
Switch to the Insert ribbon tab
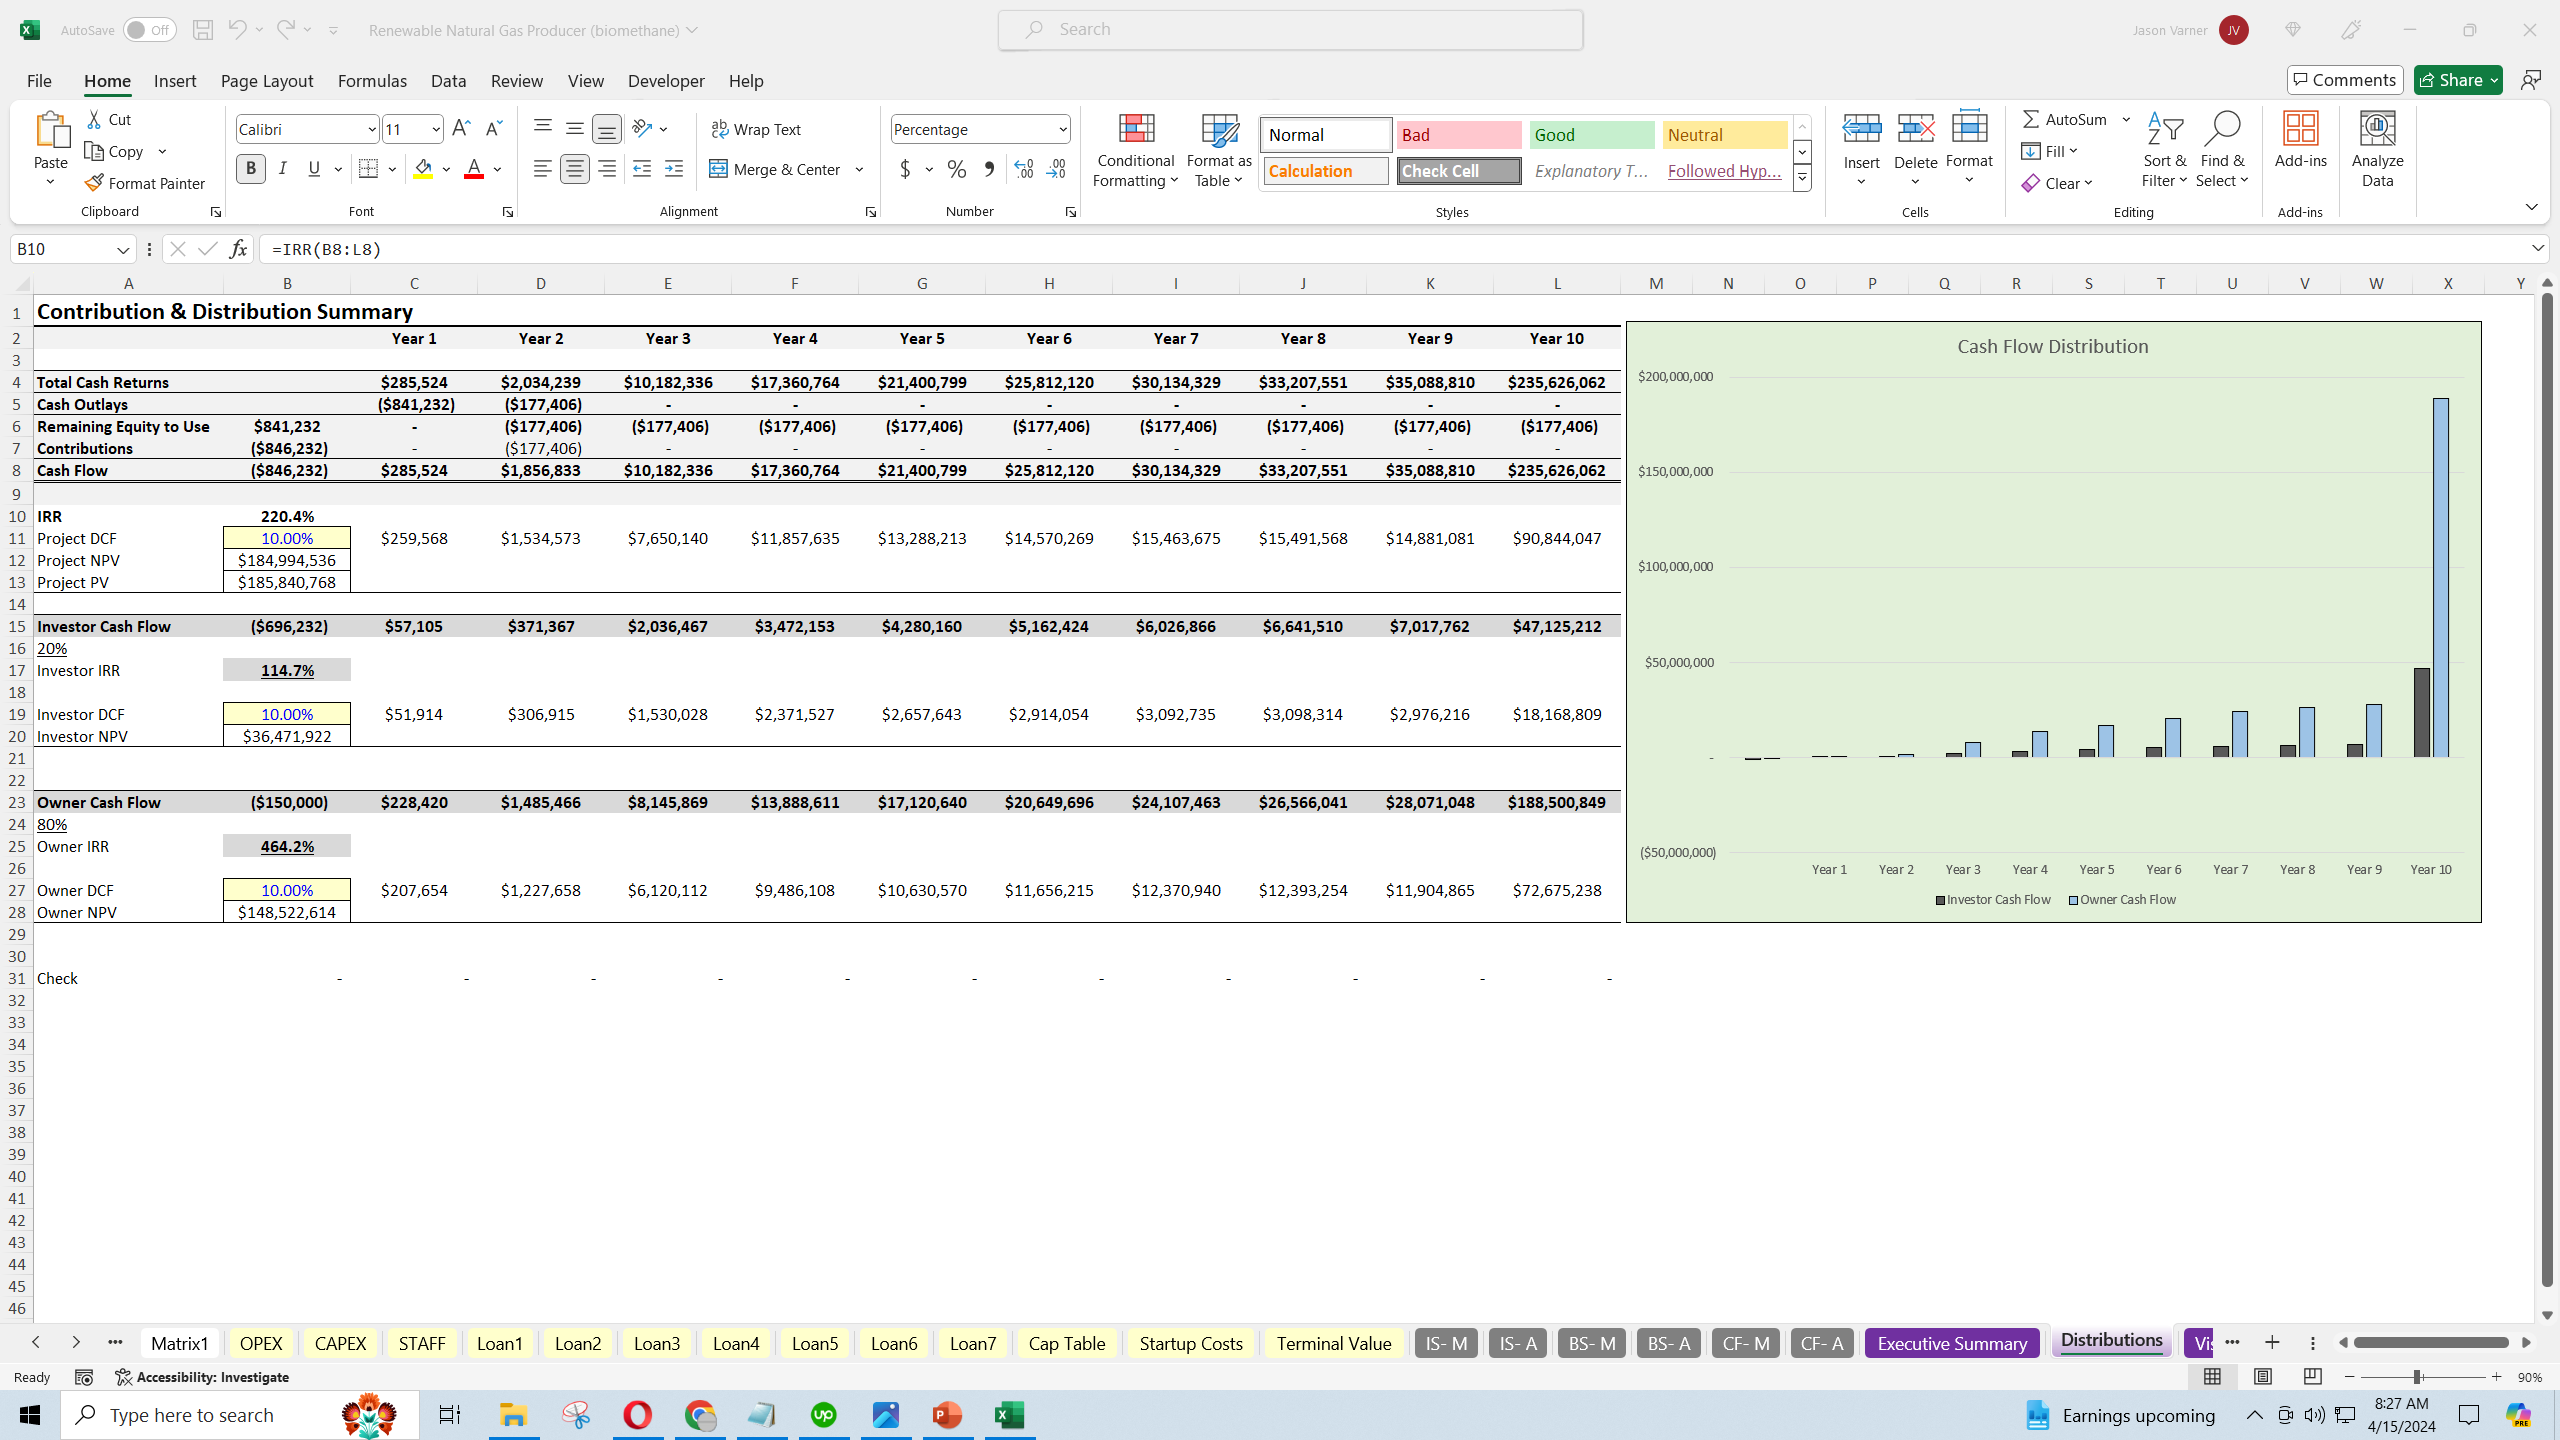pyautogui.click(x=175, y=81)
